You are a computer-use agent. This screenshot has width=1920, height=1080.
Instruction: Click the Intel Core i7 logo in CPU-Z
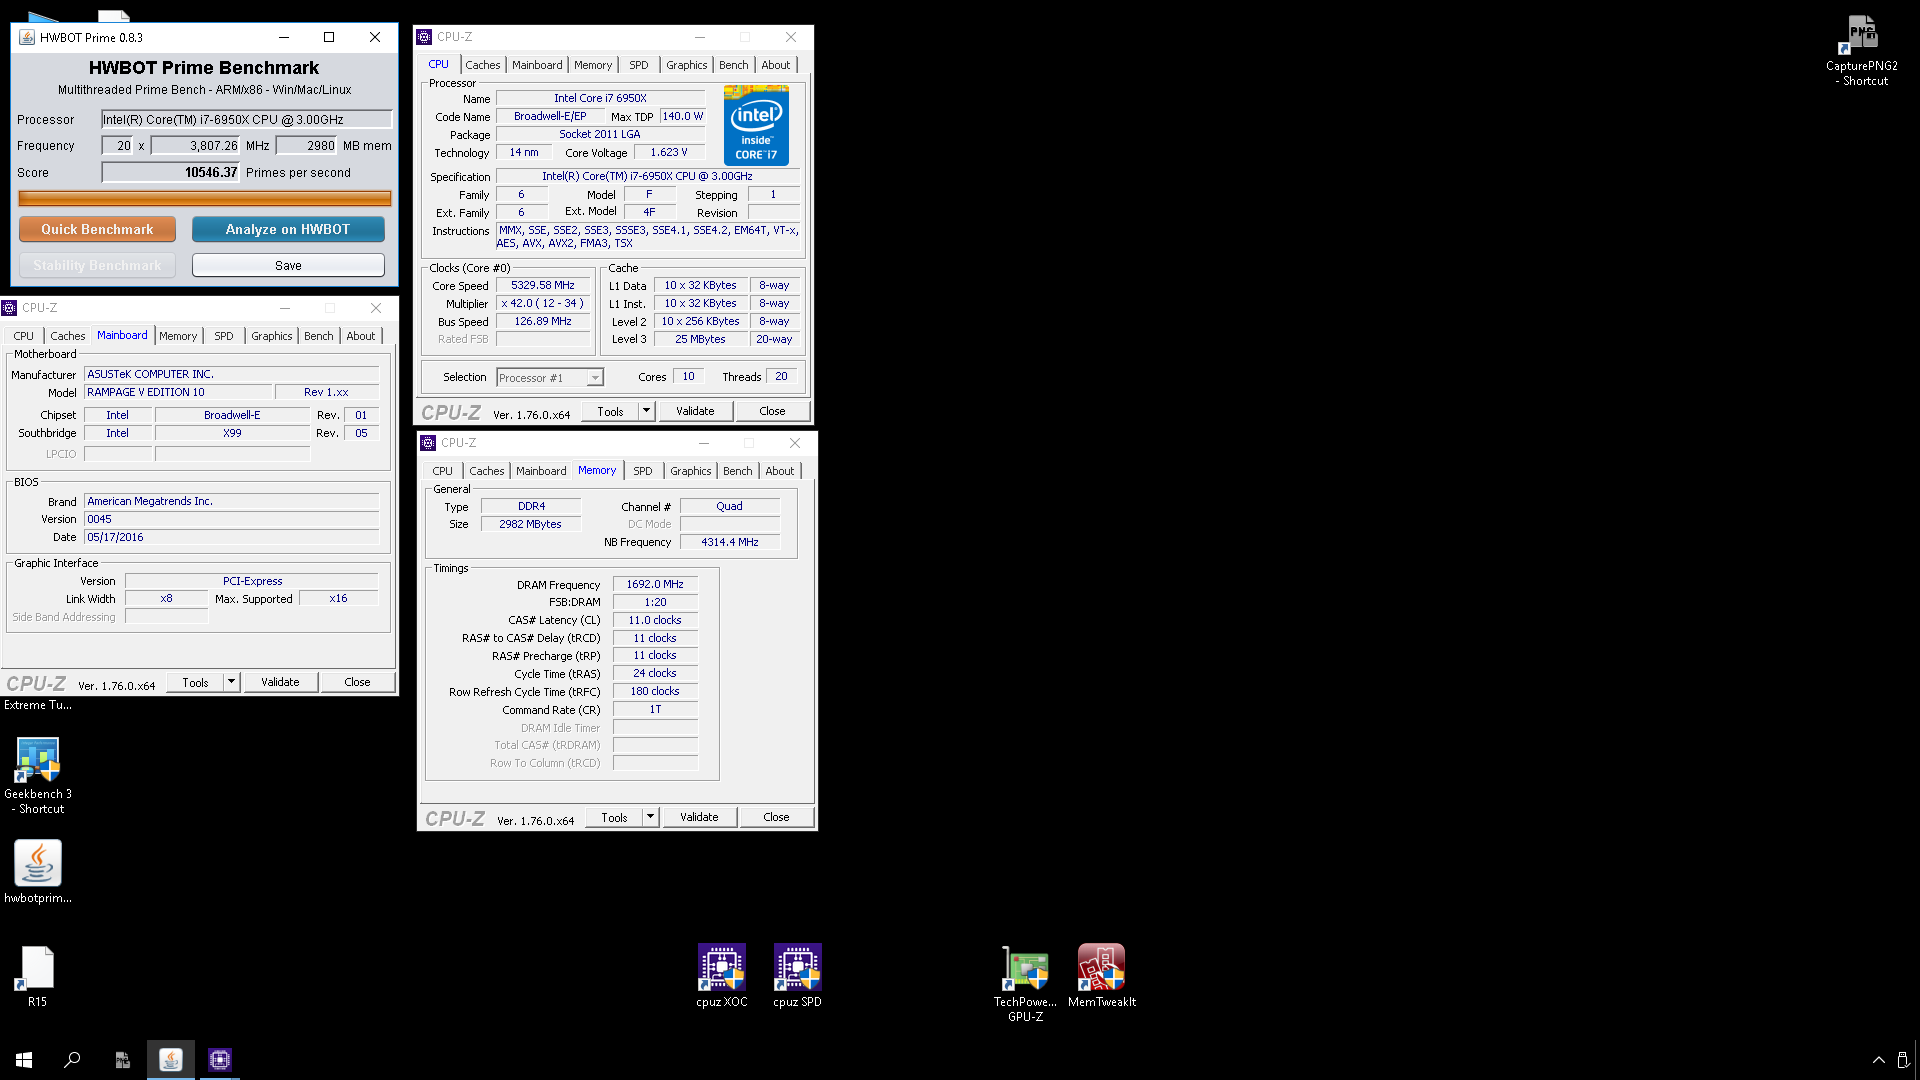point(756,125)
